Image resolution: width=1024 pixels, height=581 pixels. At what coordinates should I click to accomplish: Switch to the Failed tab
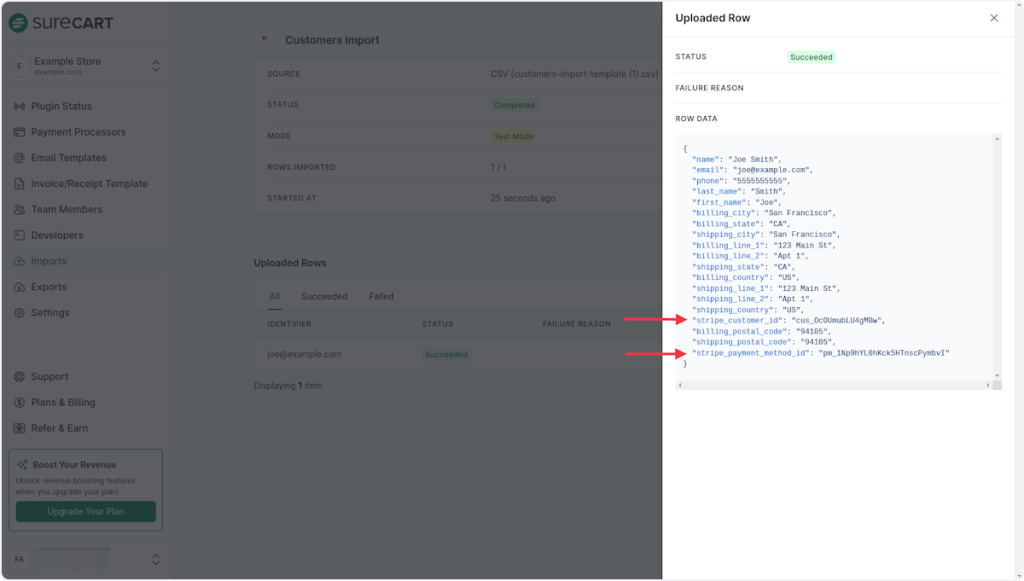[381, 297]
